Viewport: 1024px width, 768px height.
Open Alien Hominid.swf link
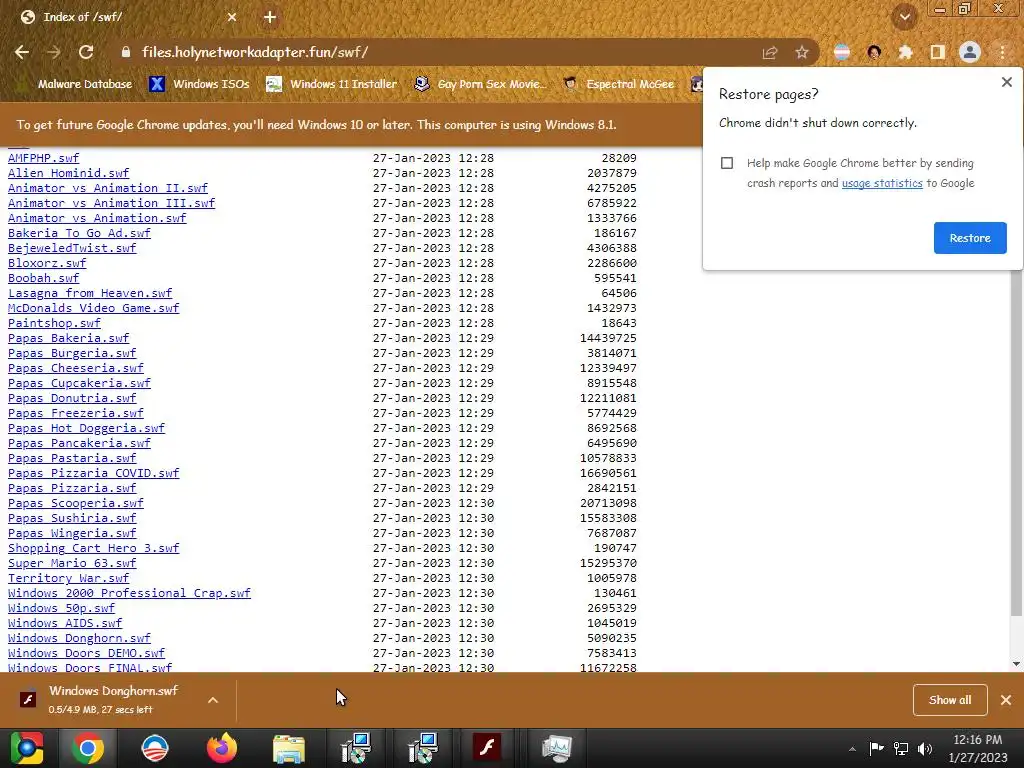tap(69, 173)
